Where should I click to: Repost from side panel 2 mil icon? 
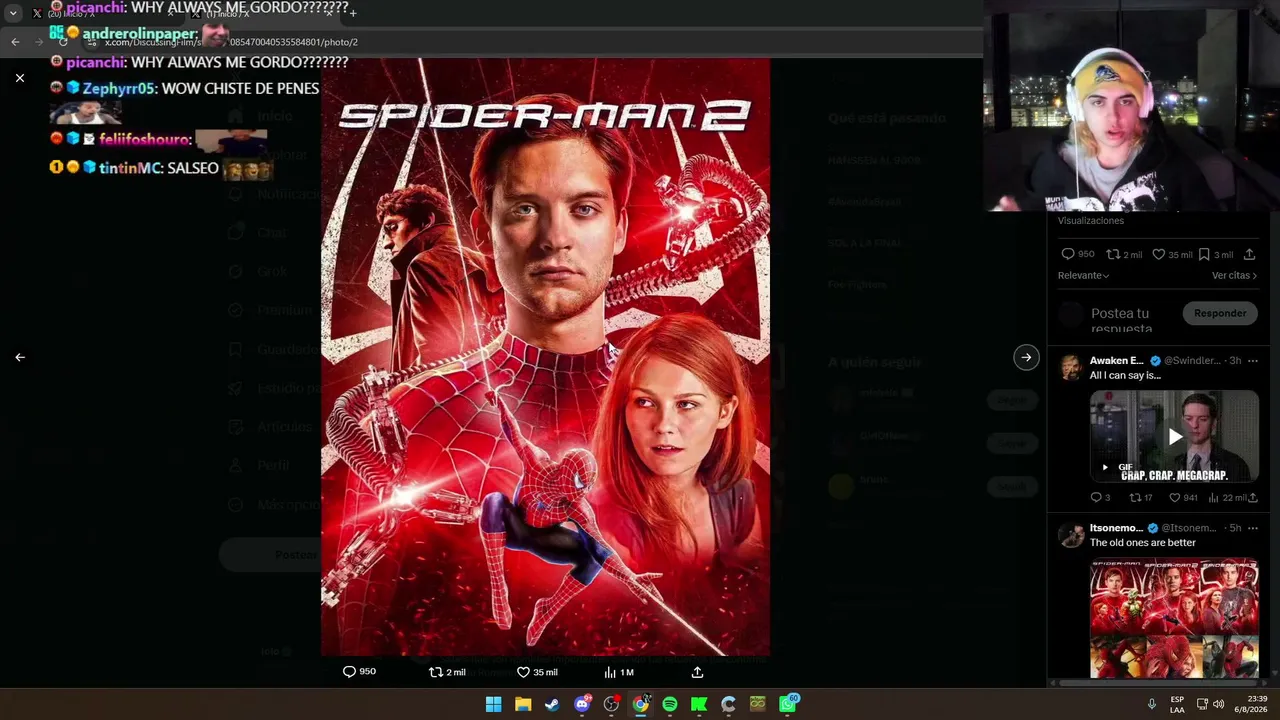pos(1124,254)
